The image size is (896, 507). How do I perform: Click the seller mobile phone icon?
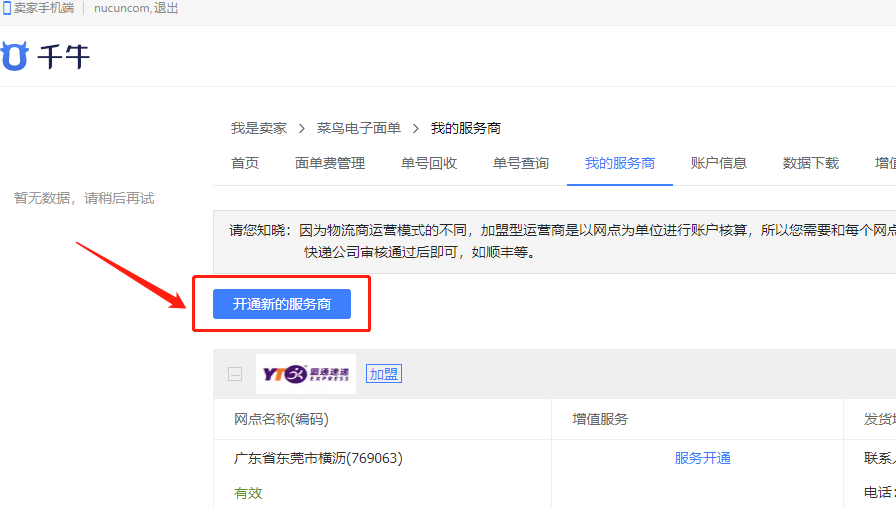click(6, 8)
